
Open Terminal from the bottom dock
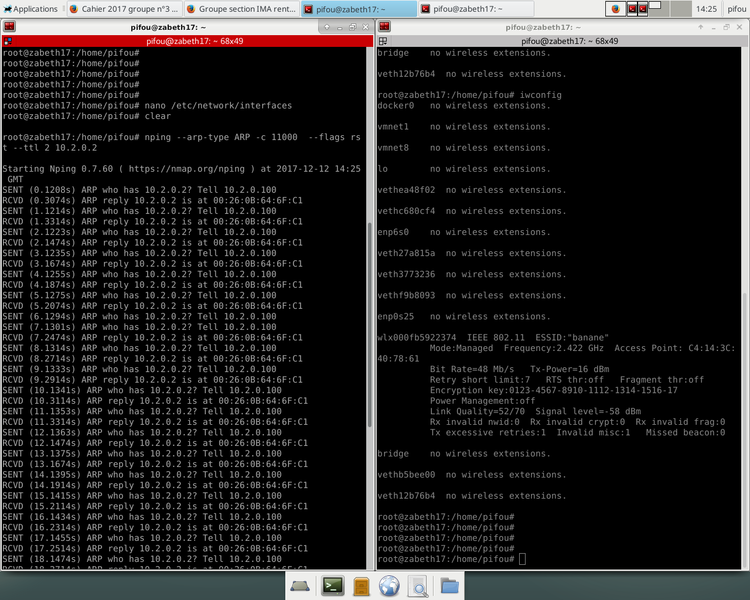(x=333, y=586)
